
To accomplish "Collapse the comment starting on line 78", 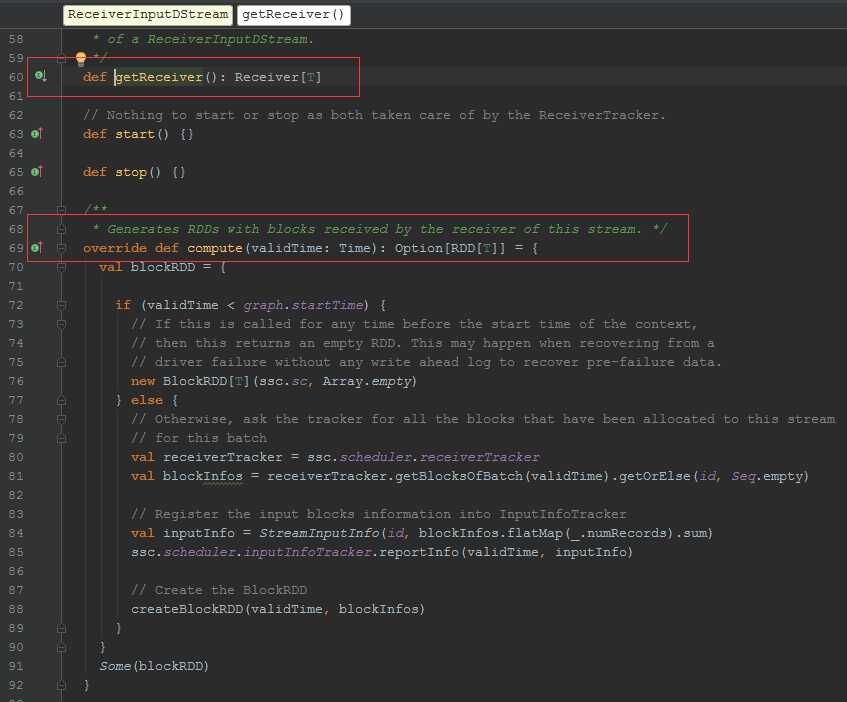I will click(x=61, y=419).
